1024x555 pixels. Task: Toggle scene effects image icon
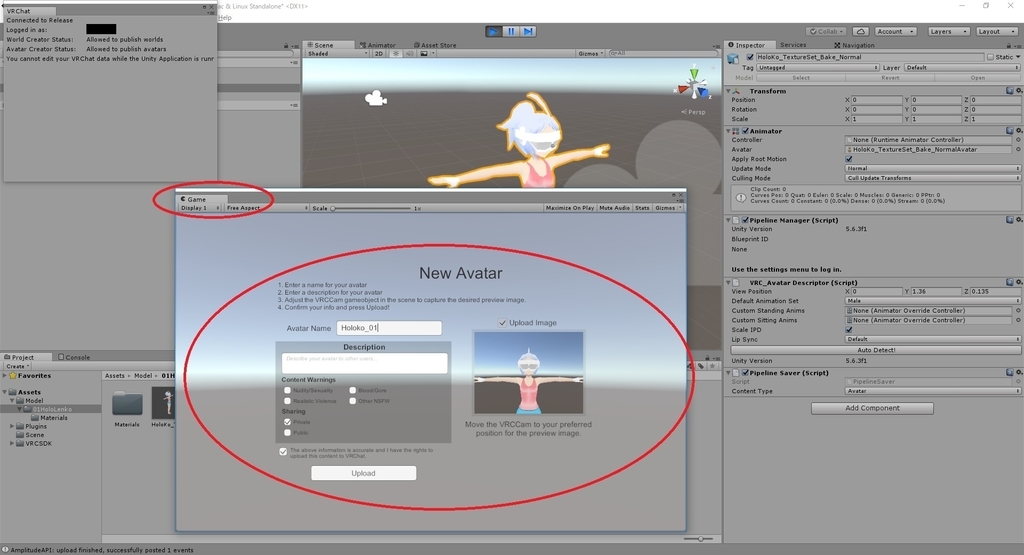click(424, 54)
